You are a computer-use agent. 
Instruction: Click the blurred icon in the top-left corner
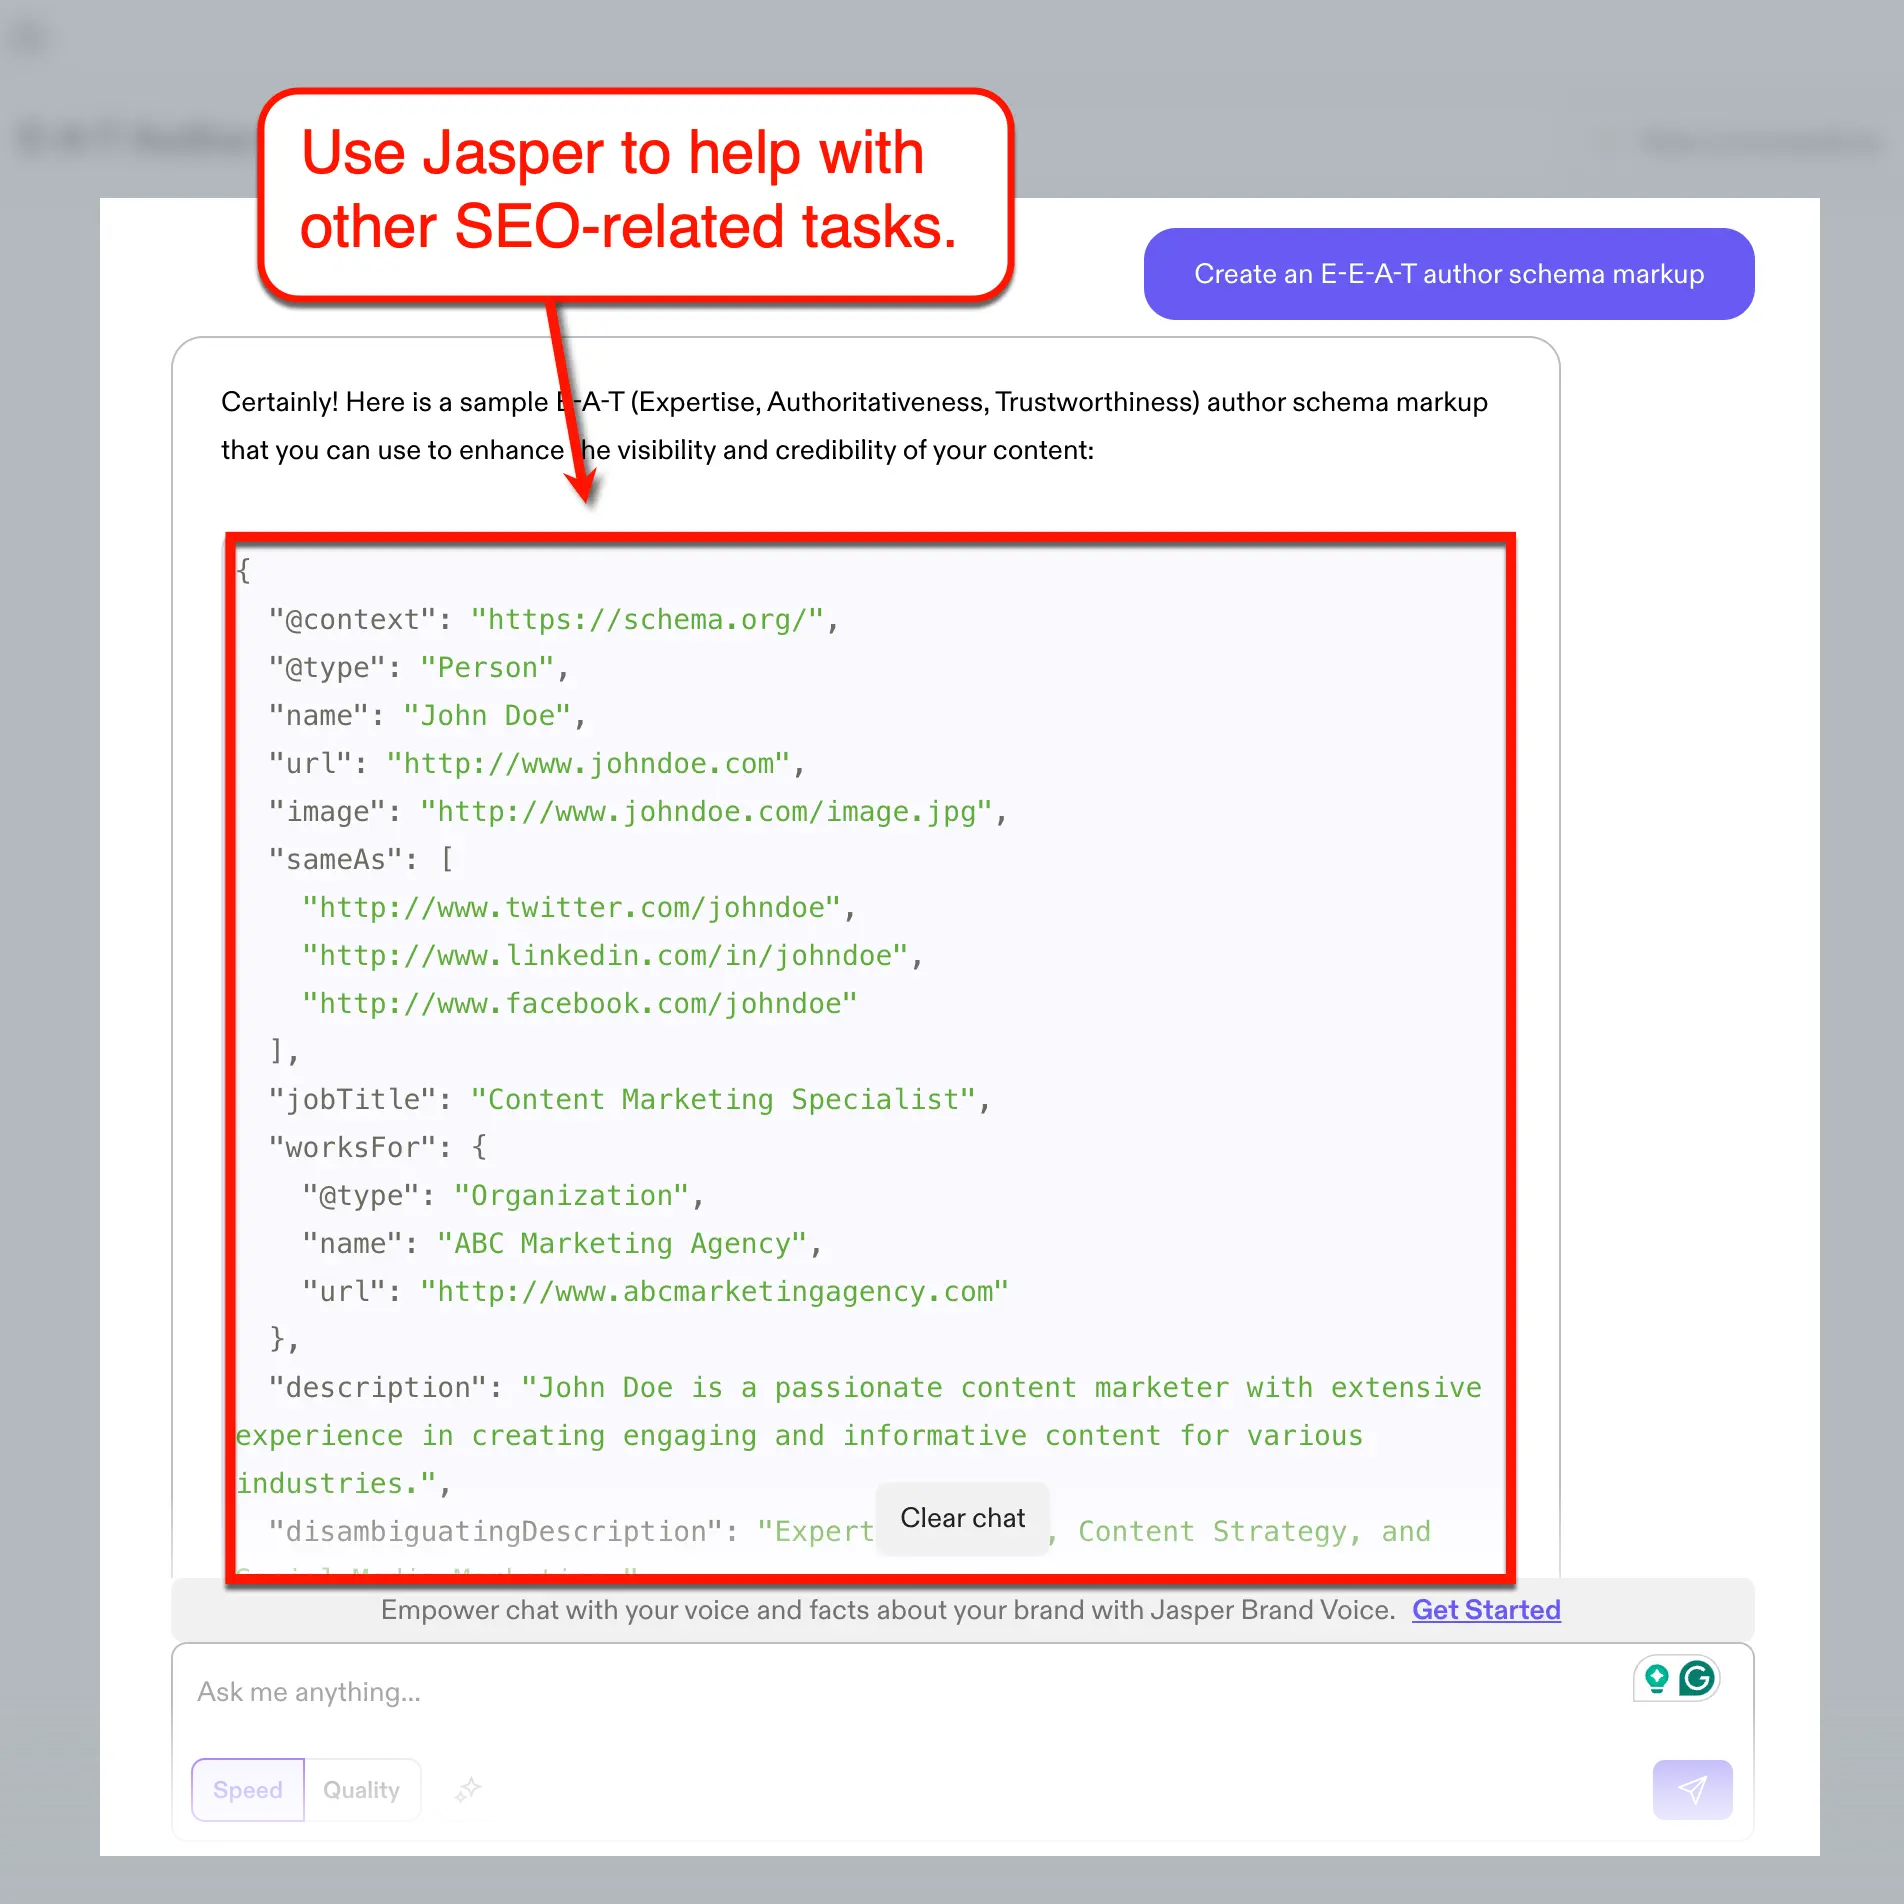click(x=31, y=38)
